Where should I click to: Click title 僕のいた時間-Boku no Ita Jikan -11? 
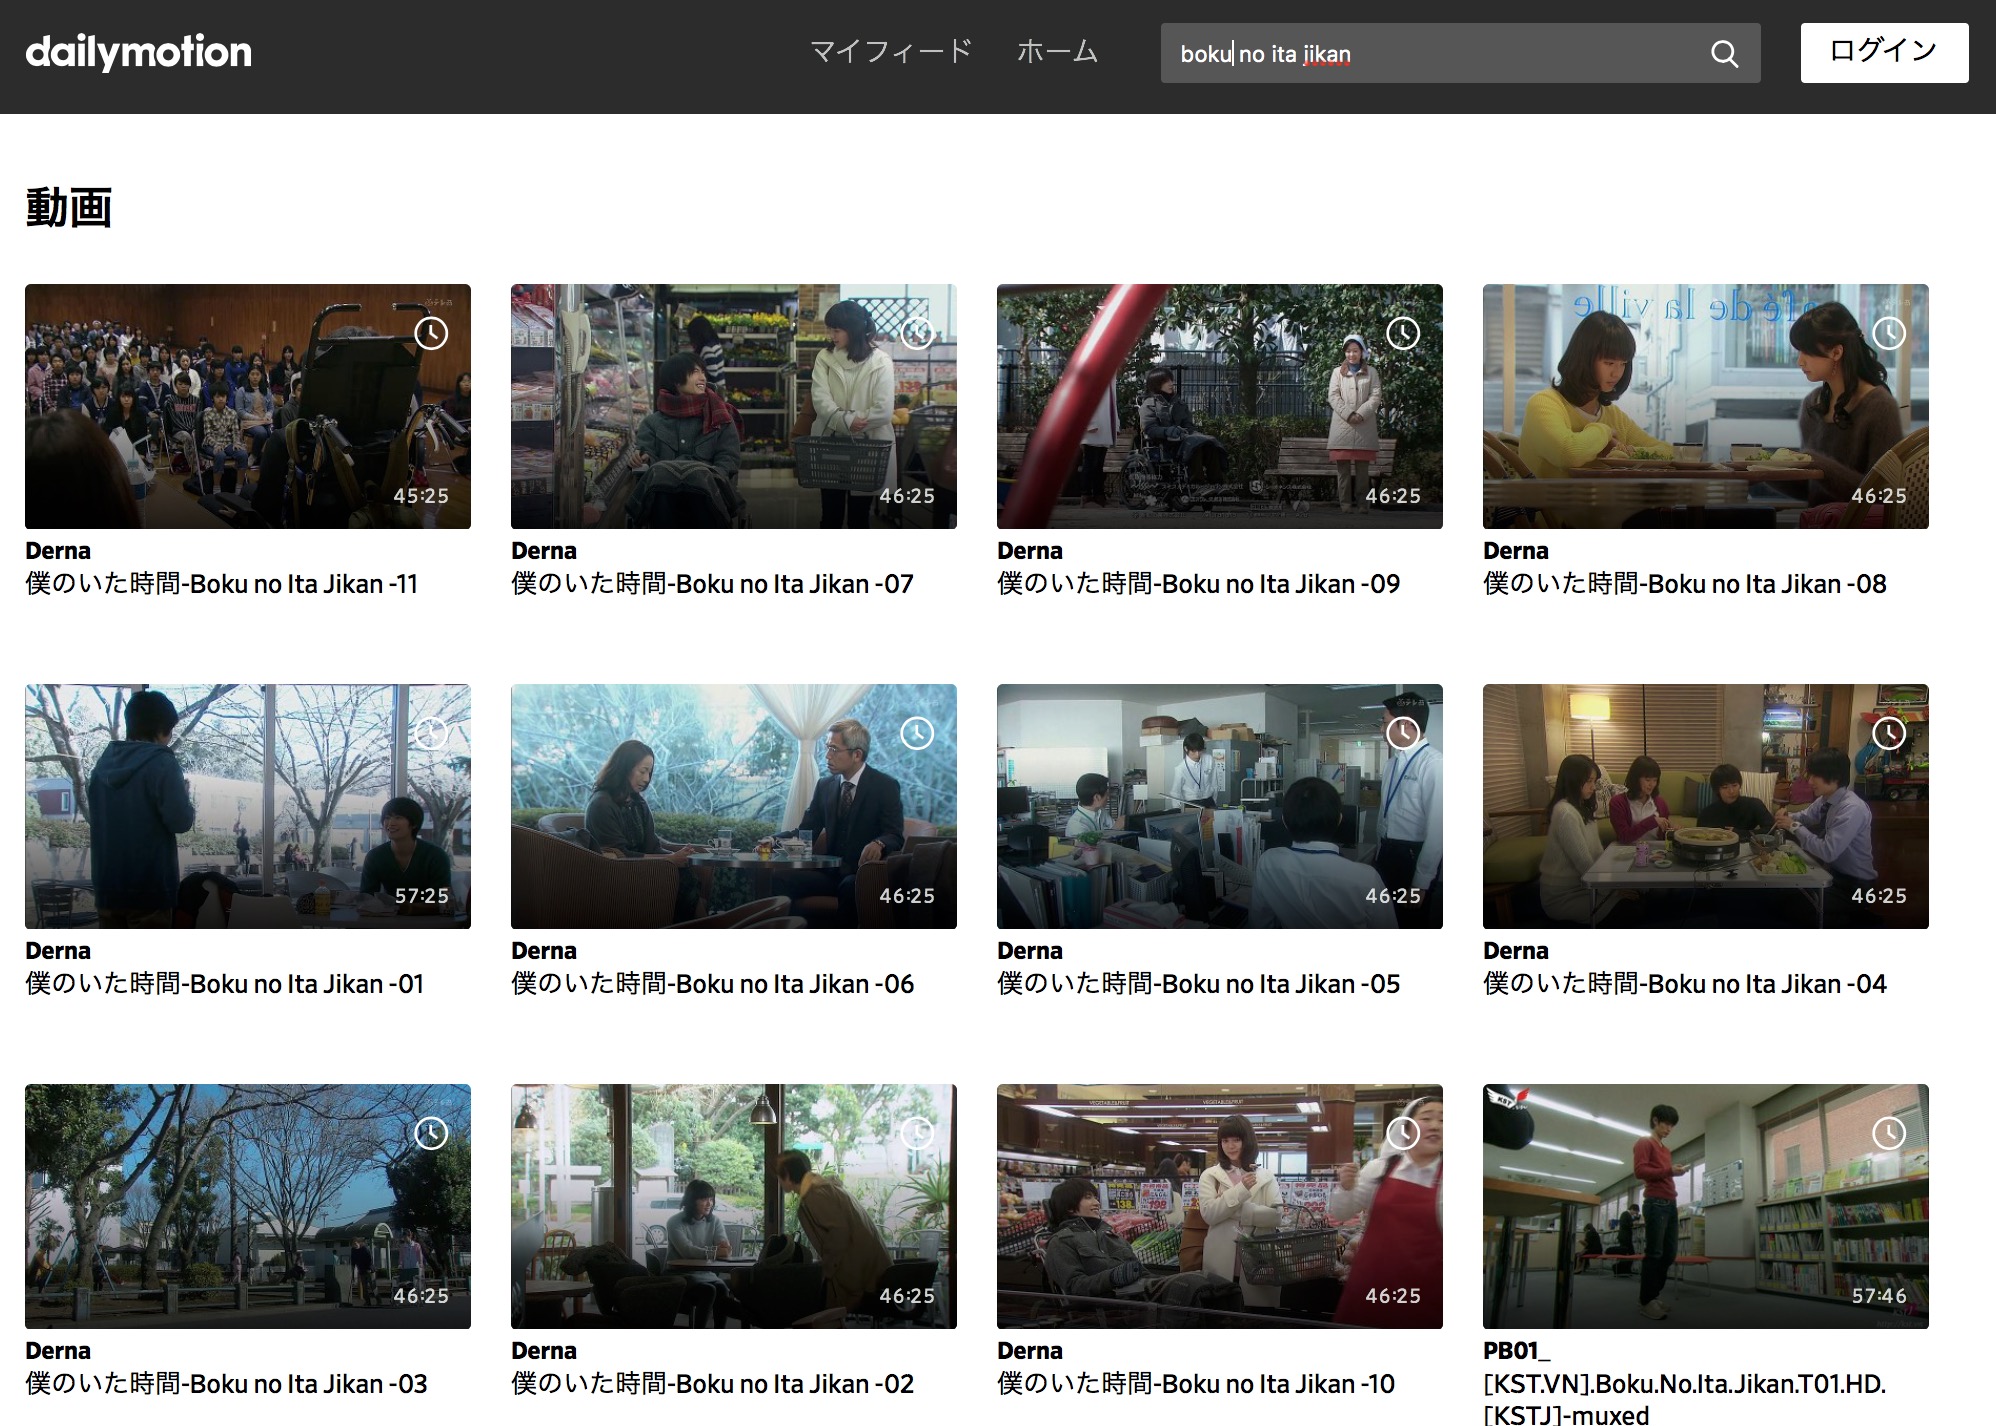click(x=222, y=584)
